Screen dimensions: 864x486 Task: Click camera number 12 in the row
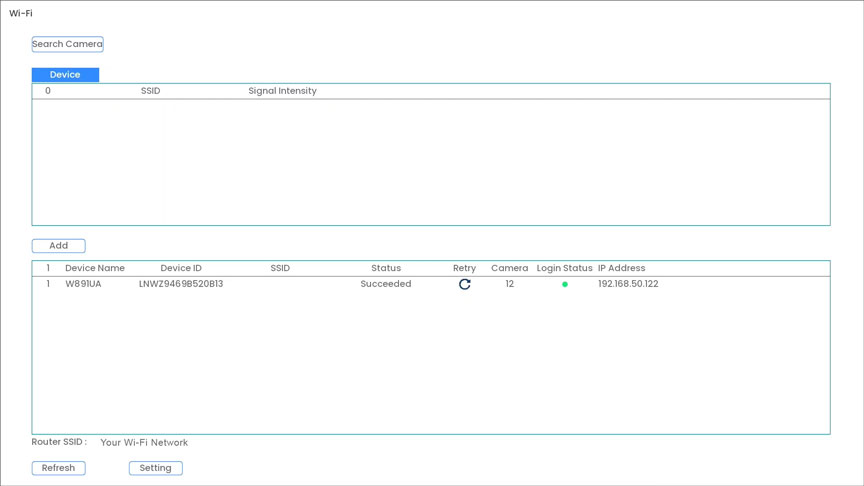click(509, 284)
